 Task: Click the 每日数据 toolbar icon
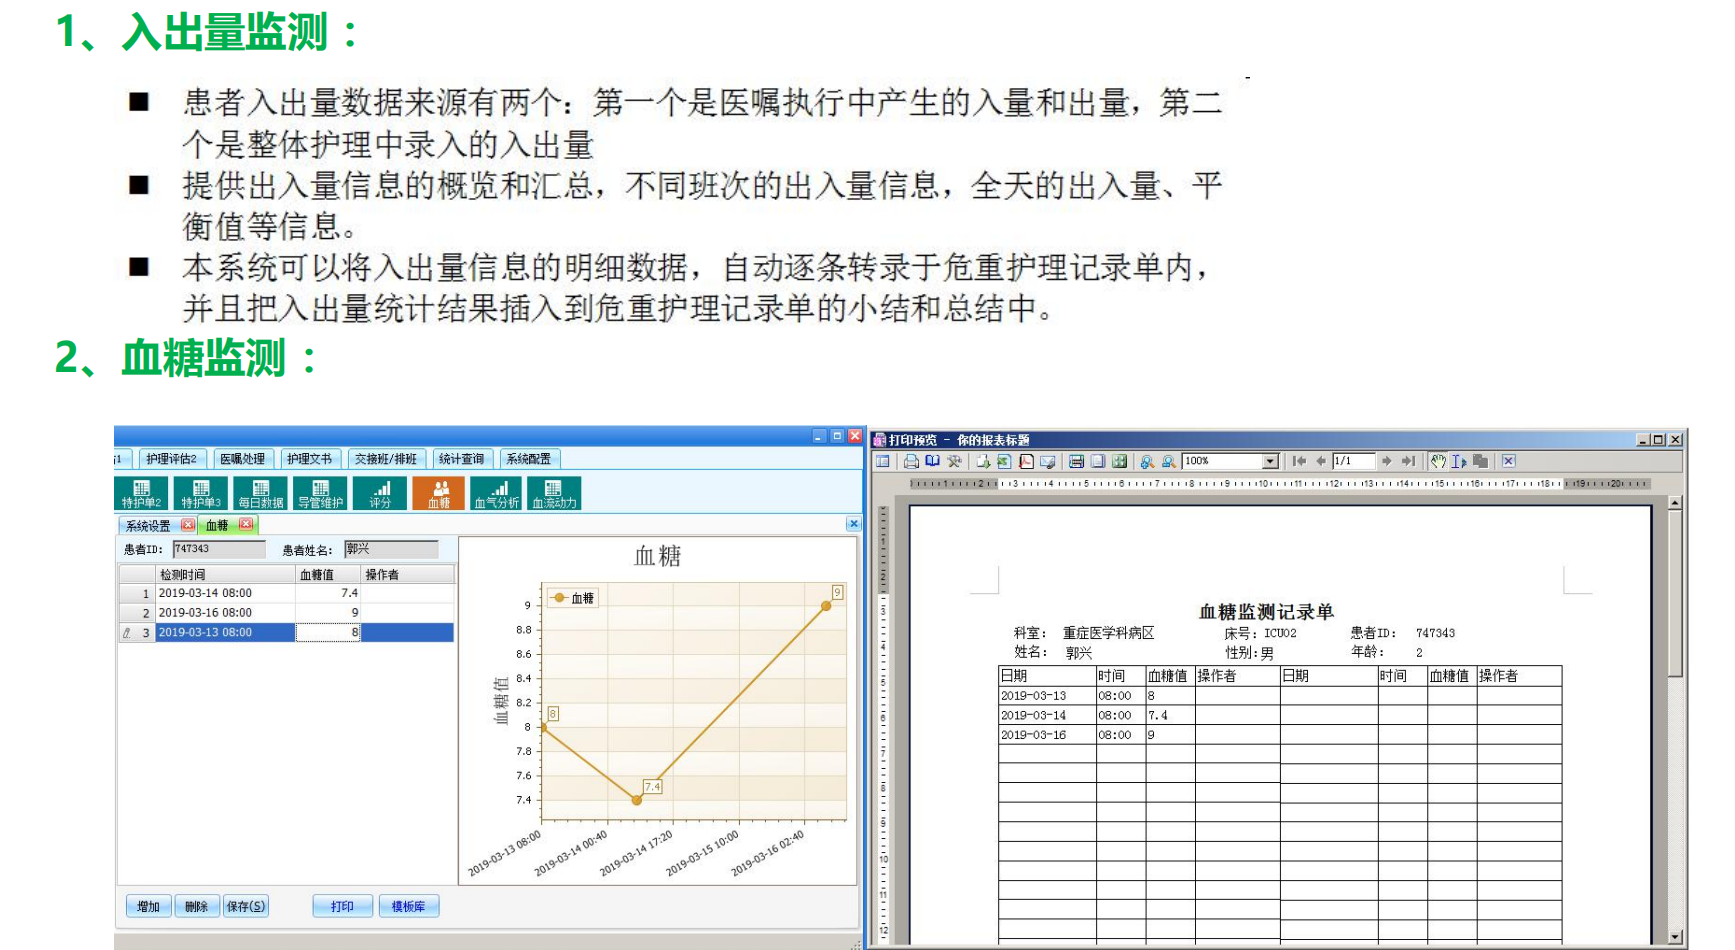click(260, 494)
